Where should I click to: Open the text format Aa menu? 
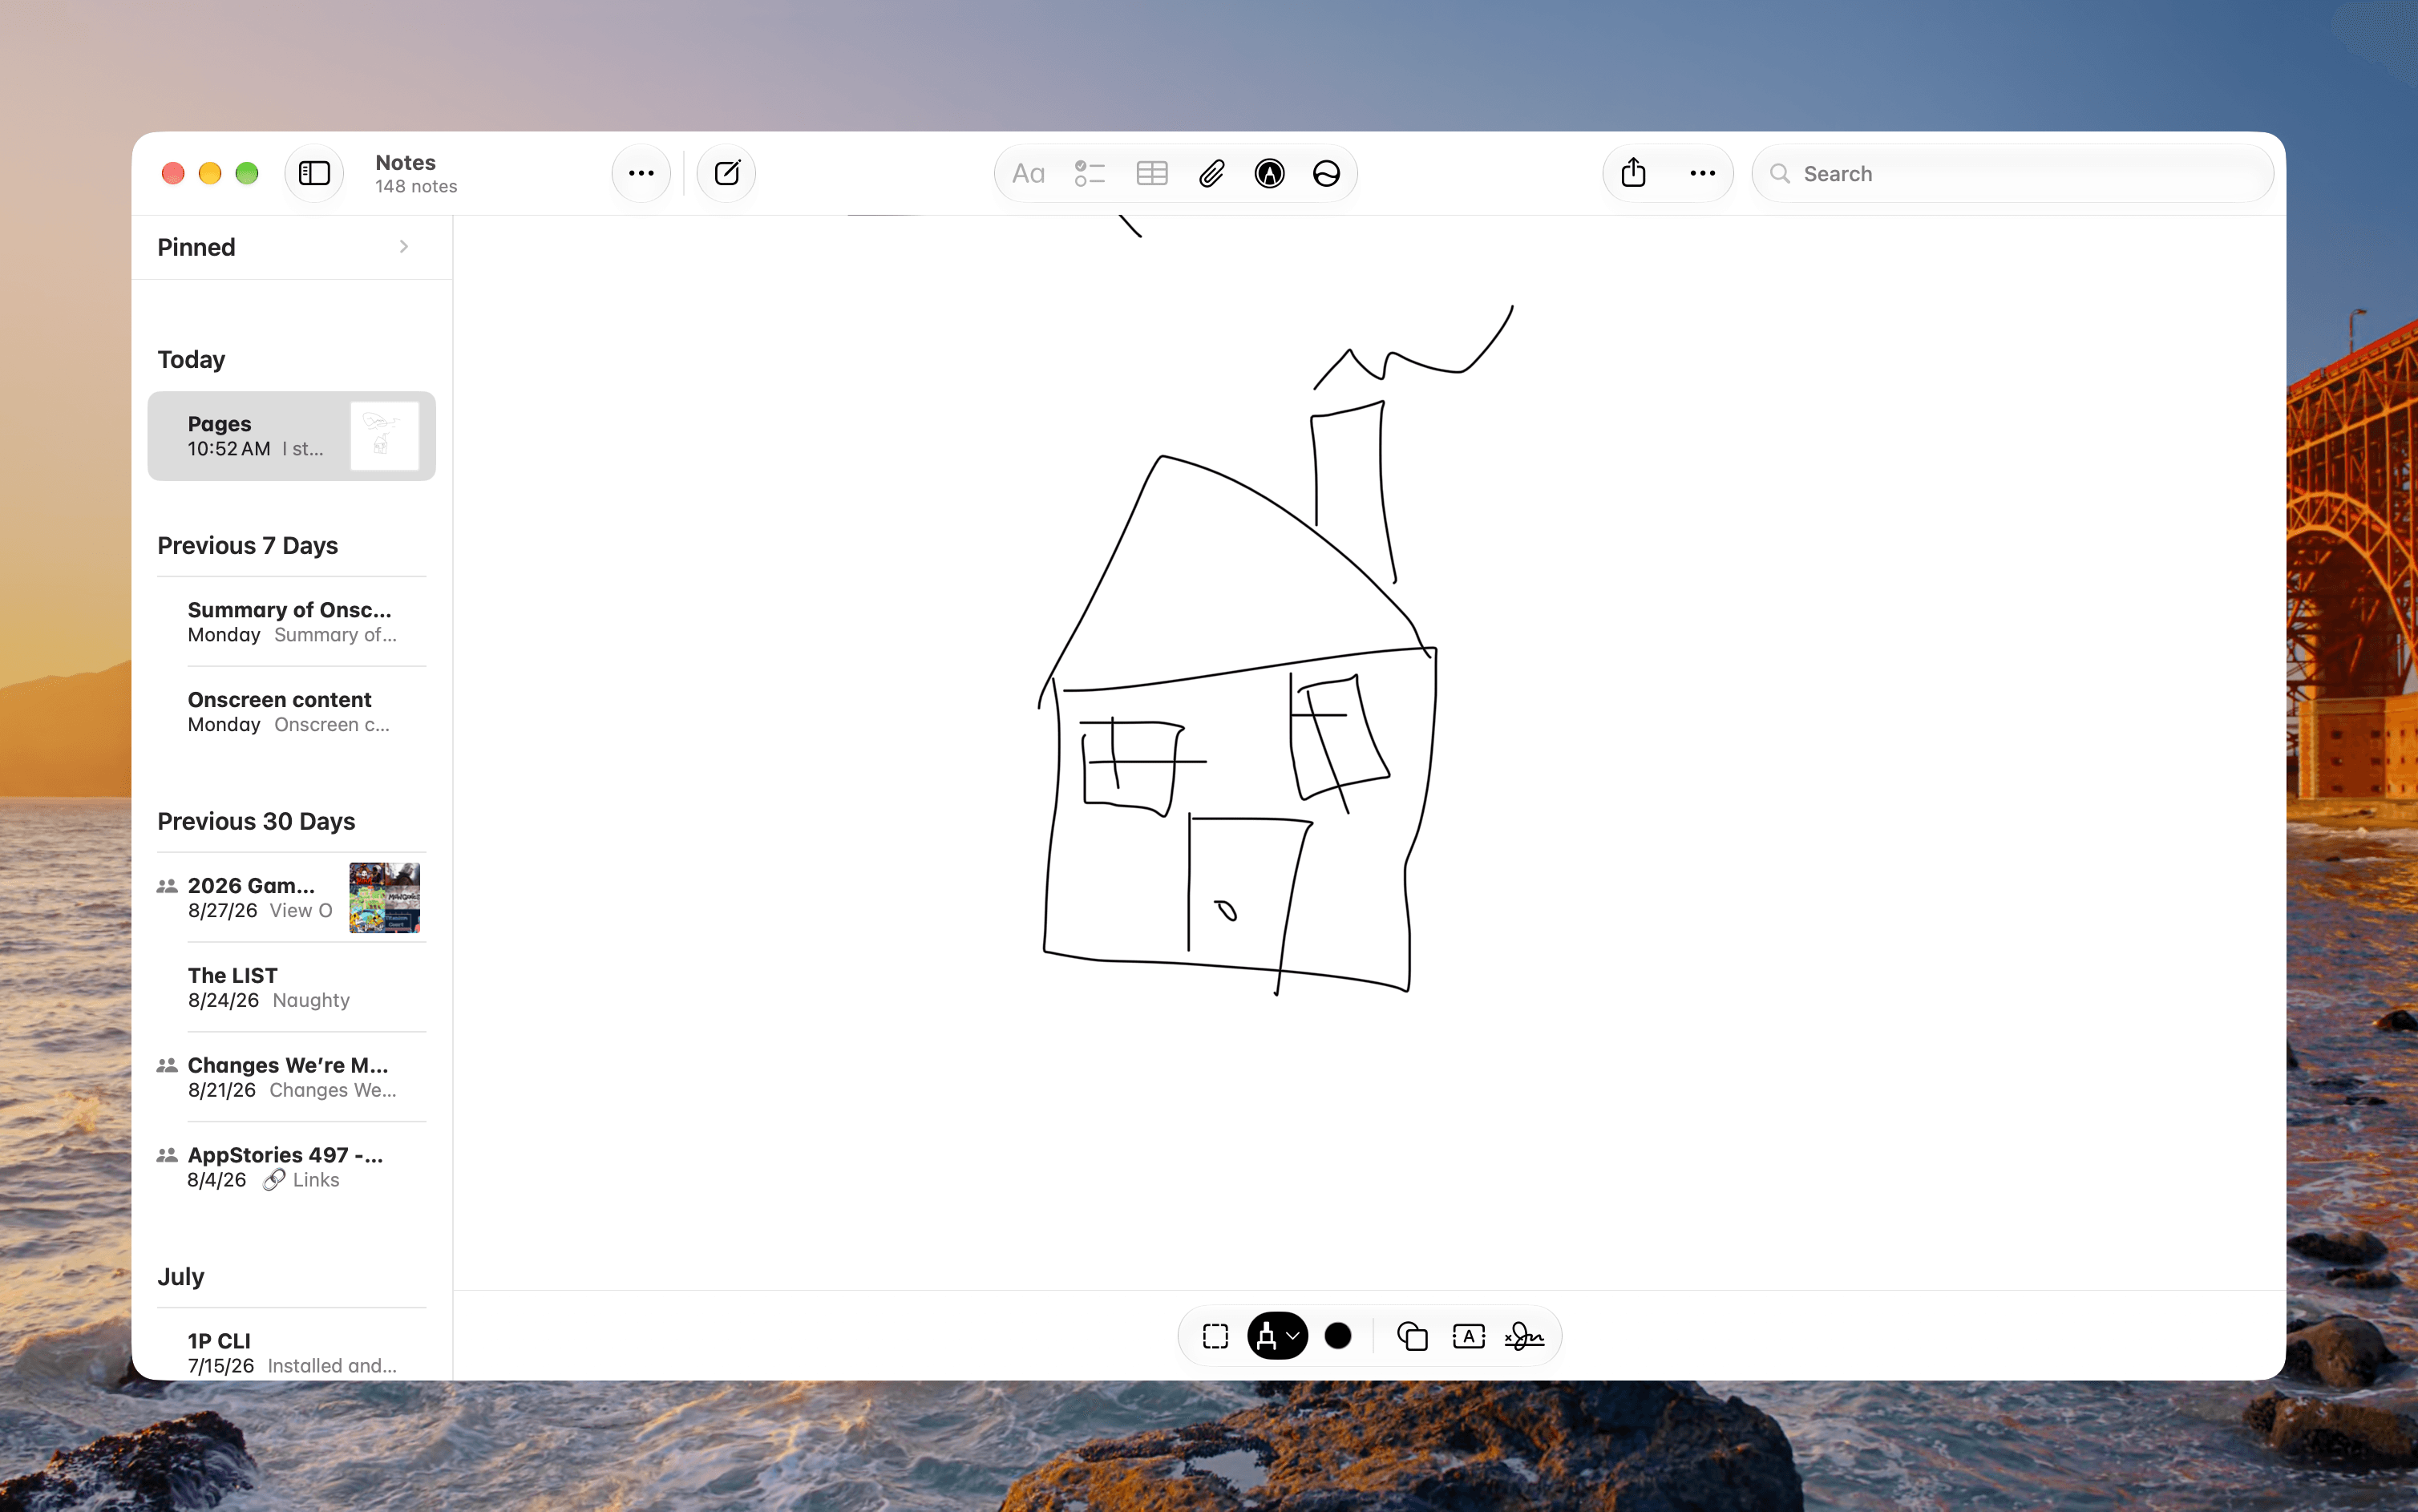click(1028, 174)
